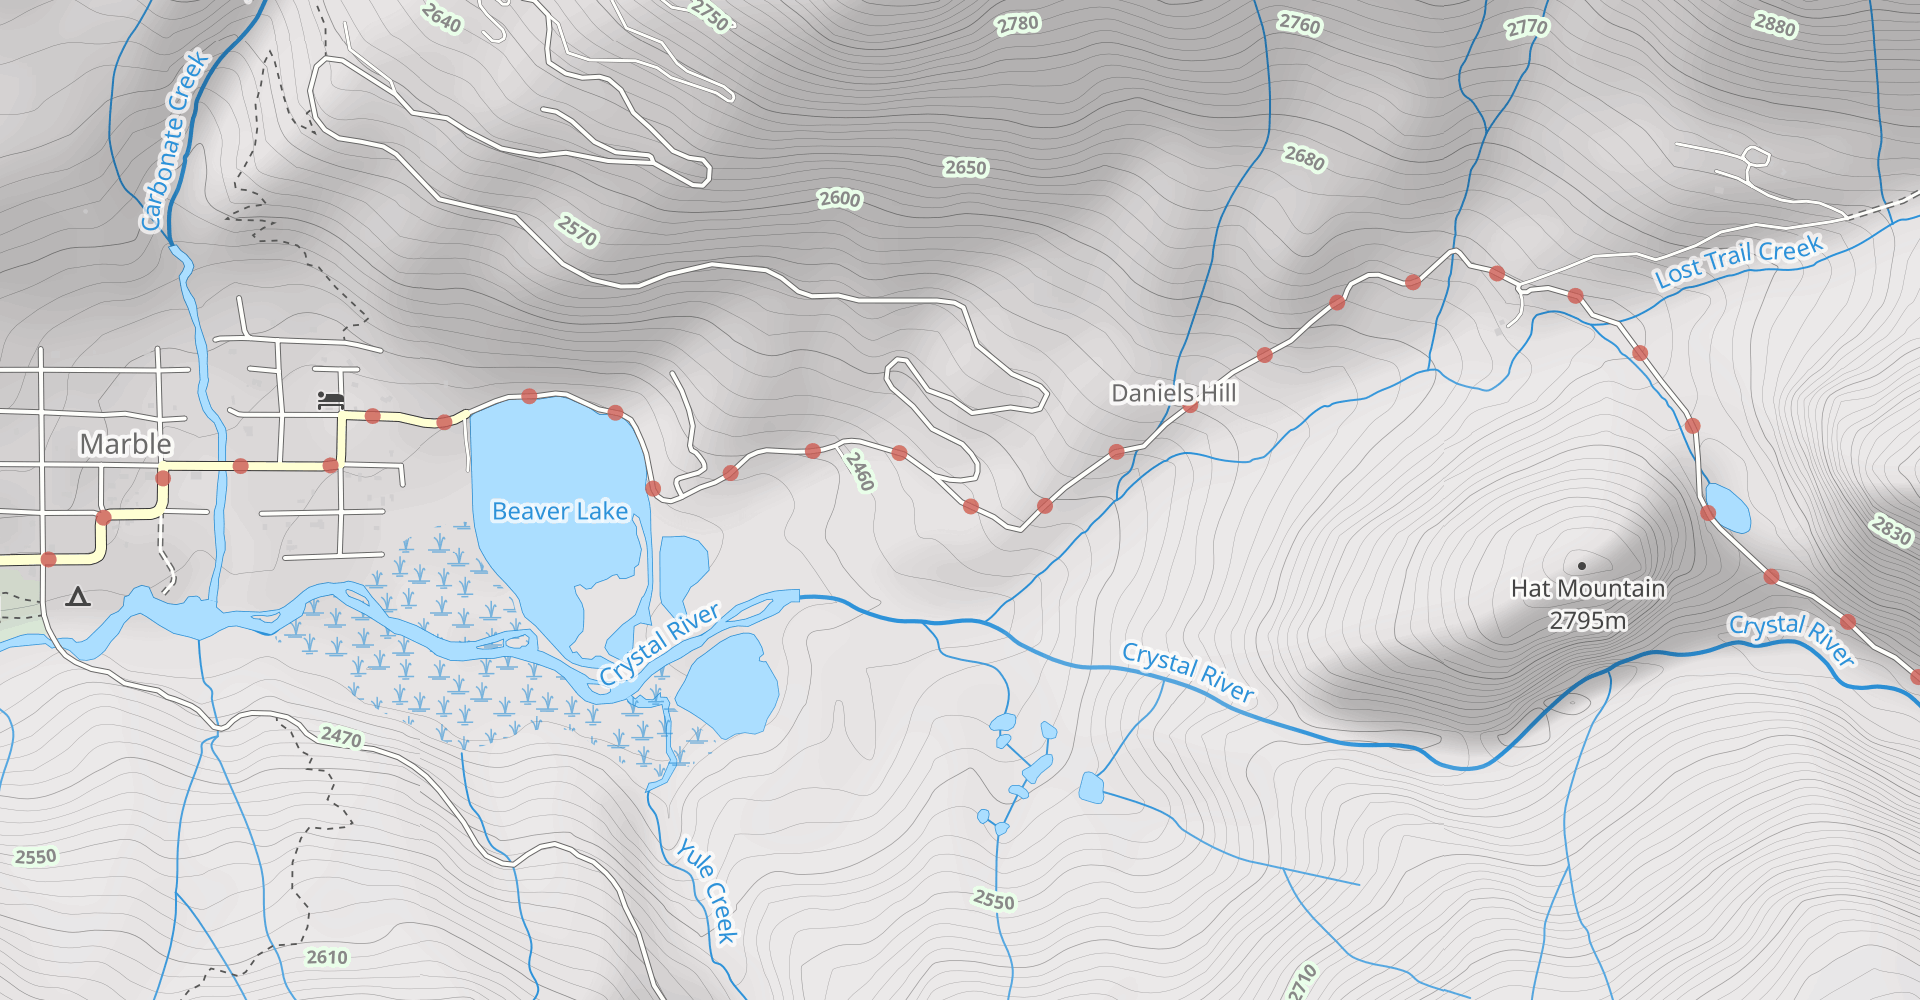The width and height of the screenshot is (1920, 1000).
Task: Select the red waypoint touching the Daniels Hill label
Action: pyautogui.click(x=1190, y=406)
